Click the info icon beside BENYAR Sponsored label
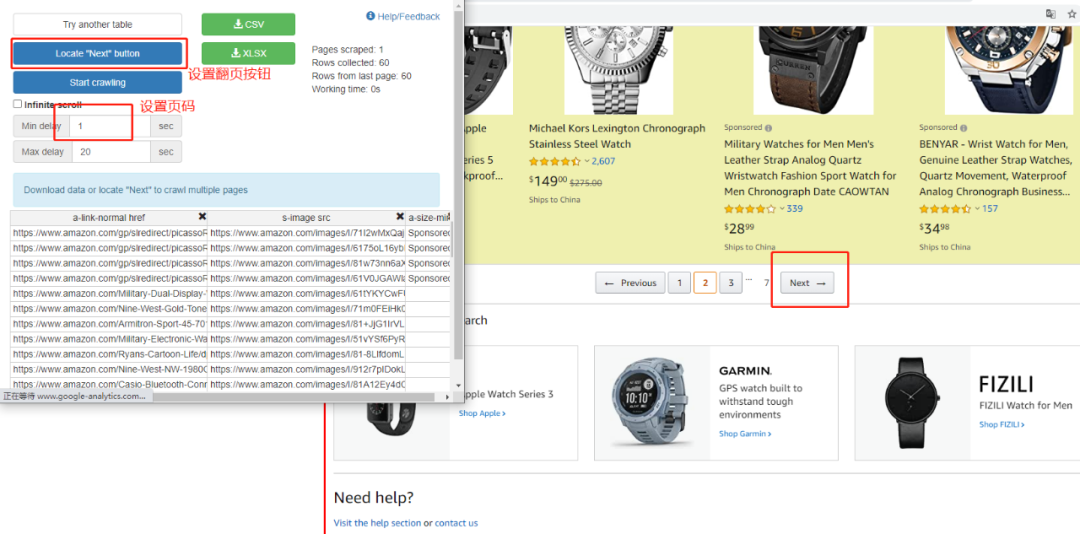Screen dimensions: 1080x534 pos(963,127)
